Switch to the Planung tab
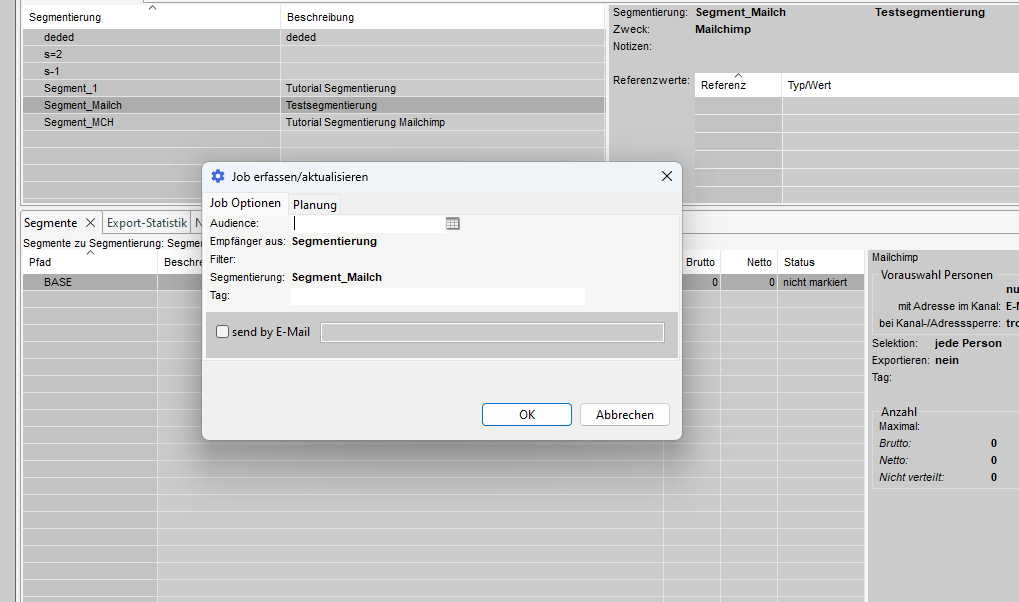Viewport: 1019px width, 602px height. (315, 205)
